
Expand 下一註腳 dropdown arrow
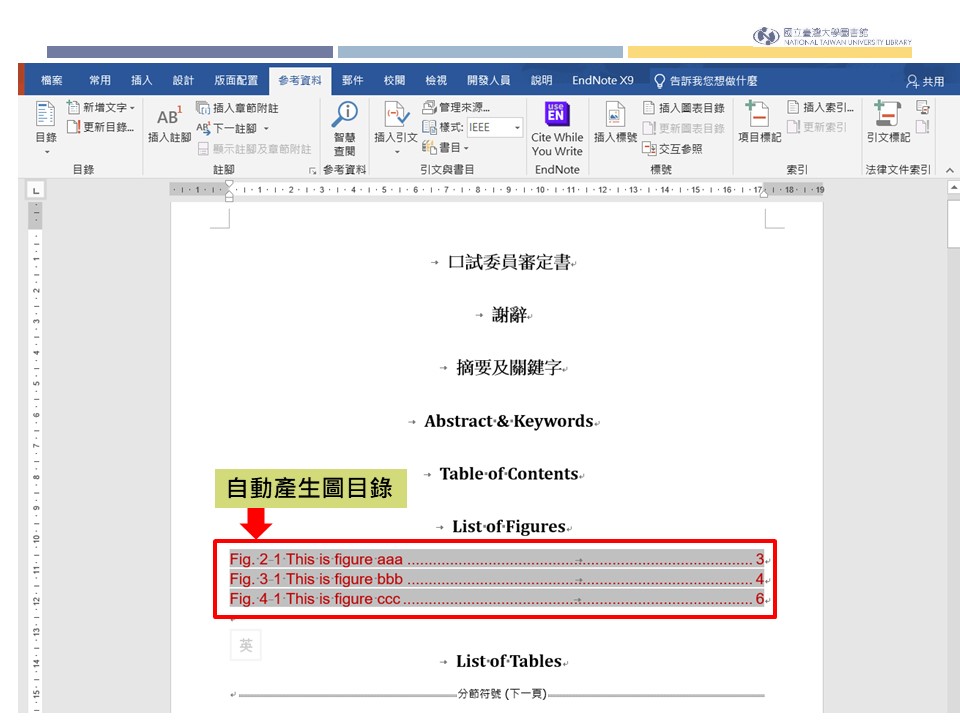click(x=266, y=129)
